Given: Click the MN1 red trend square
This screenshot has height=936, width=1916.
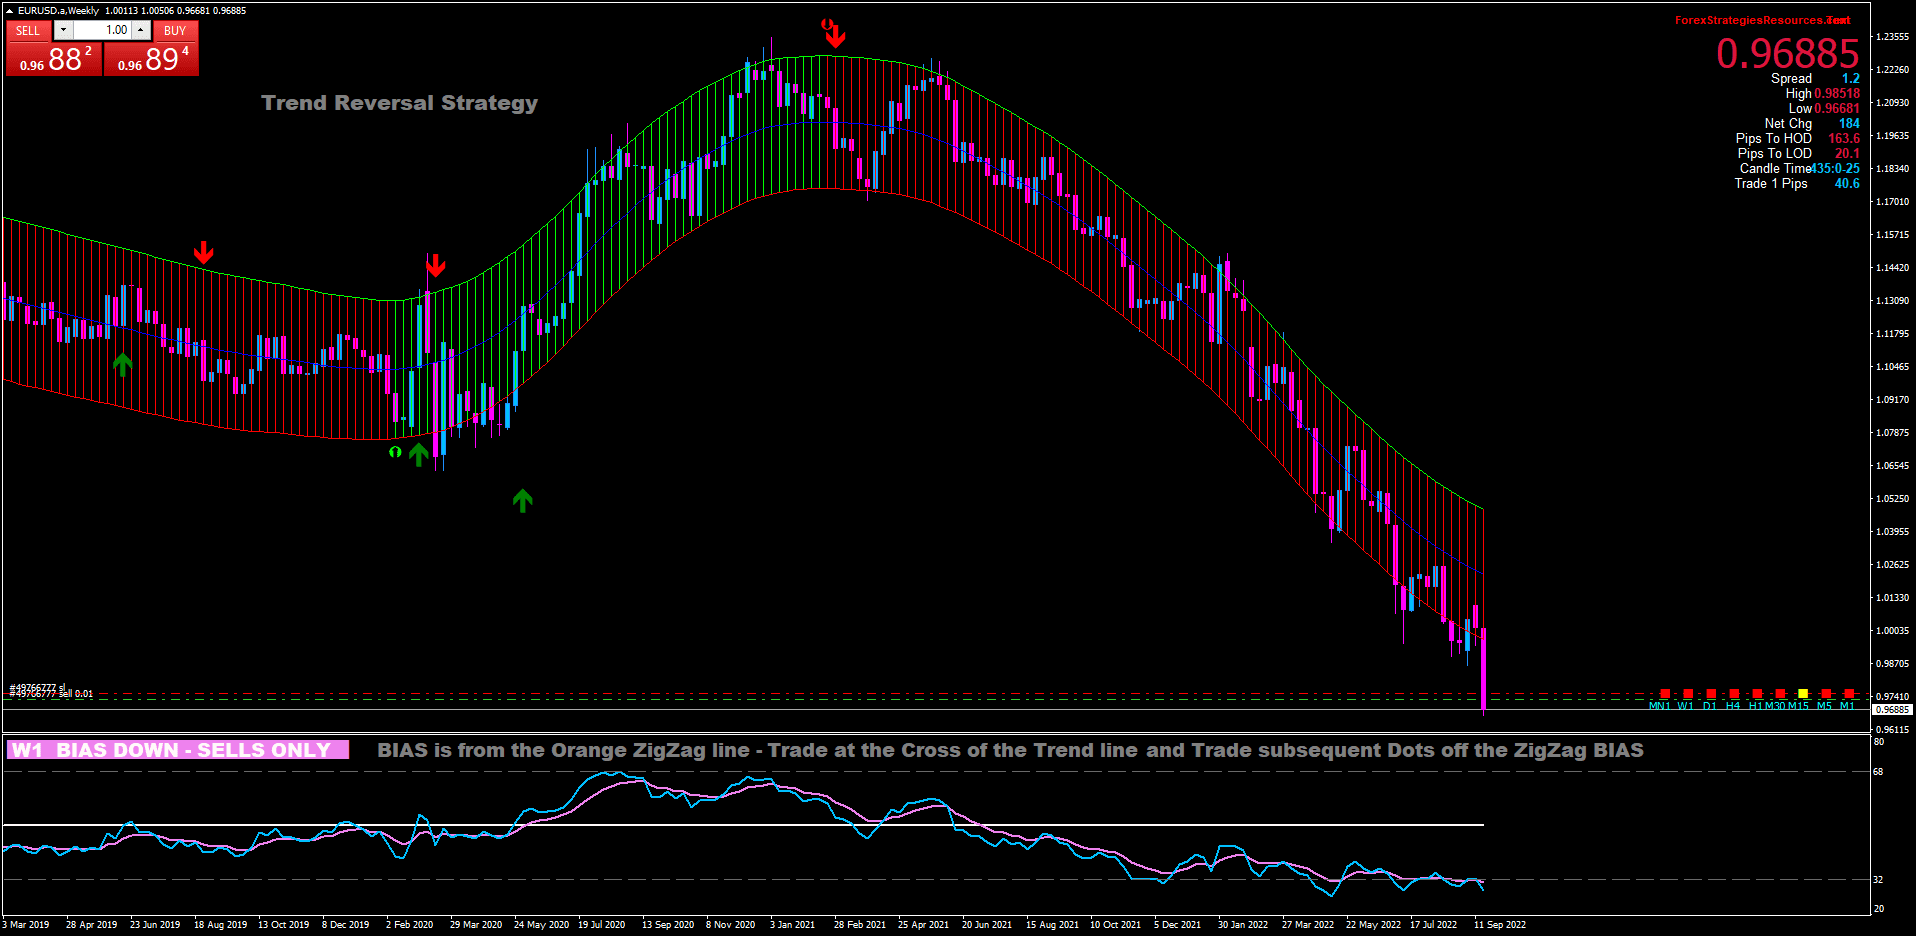Looking at the screenshot, I should click(x=1665, y=693).
